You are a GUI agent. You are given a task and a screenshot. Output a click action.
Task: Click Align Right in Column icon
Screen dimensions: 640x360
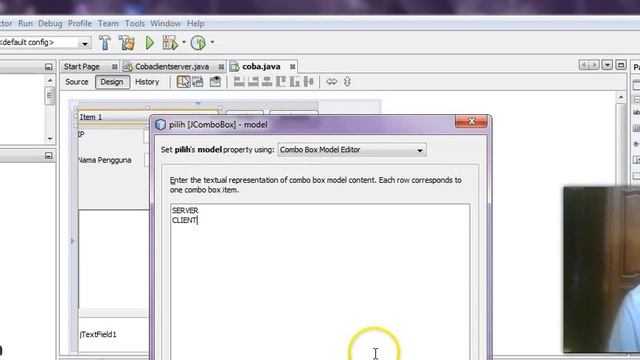tap(253, 82)
